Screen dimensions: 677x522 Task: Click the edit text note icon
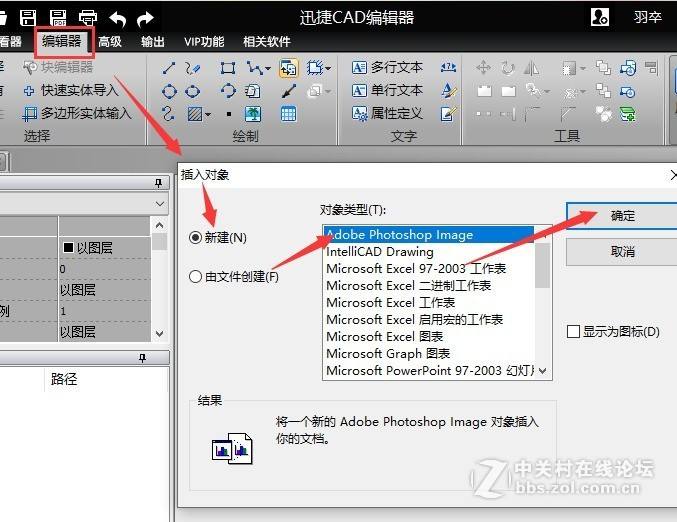click(448, 114)
